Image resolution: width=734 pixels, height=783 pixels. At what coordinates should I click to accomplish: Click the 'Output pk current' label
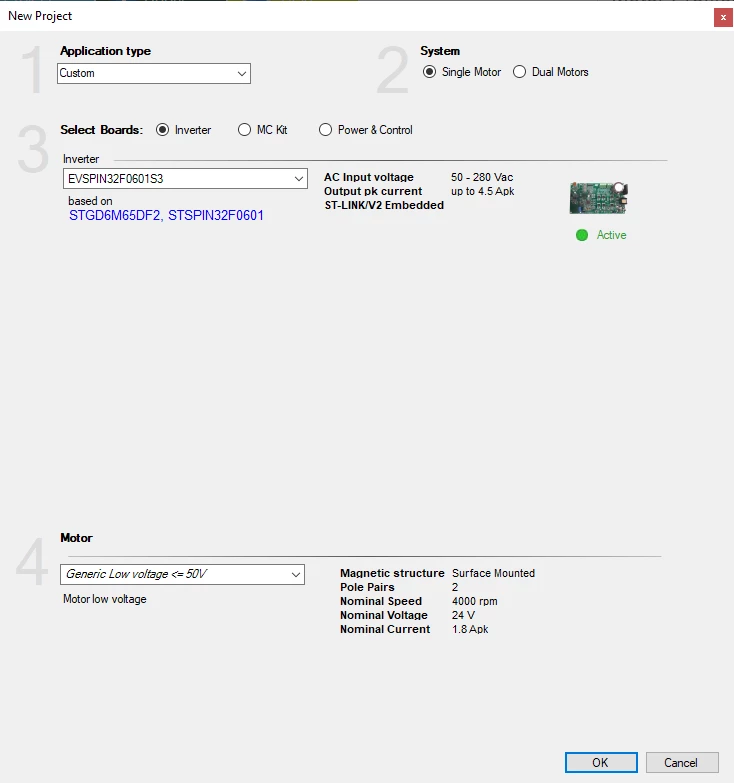pos(373,191)
